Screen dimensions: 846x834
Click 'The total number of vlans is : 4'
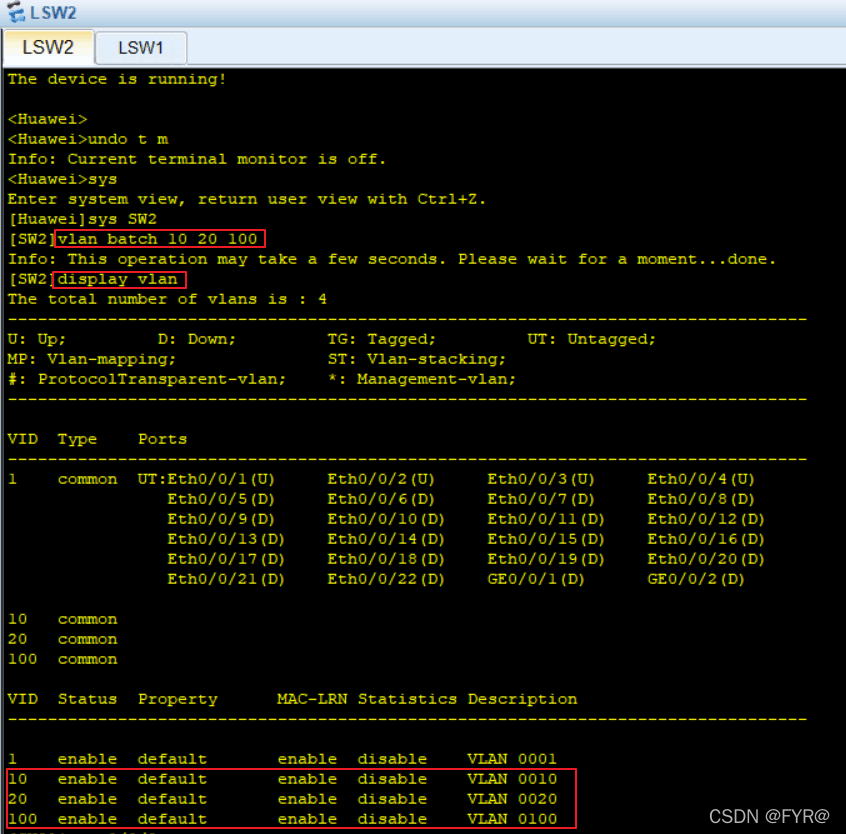[167, 299]
